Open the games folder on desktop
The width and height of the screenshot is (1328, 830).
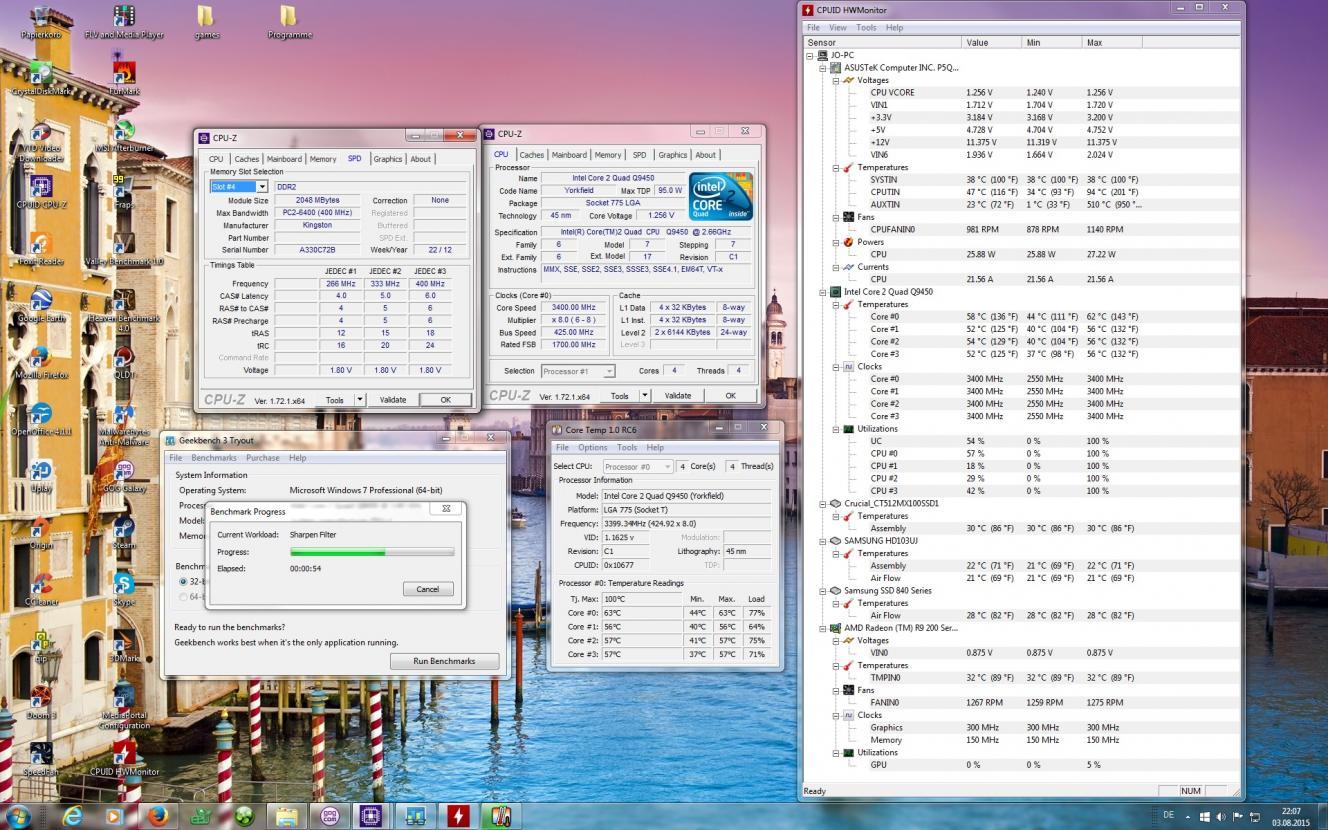(206, 18)
